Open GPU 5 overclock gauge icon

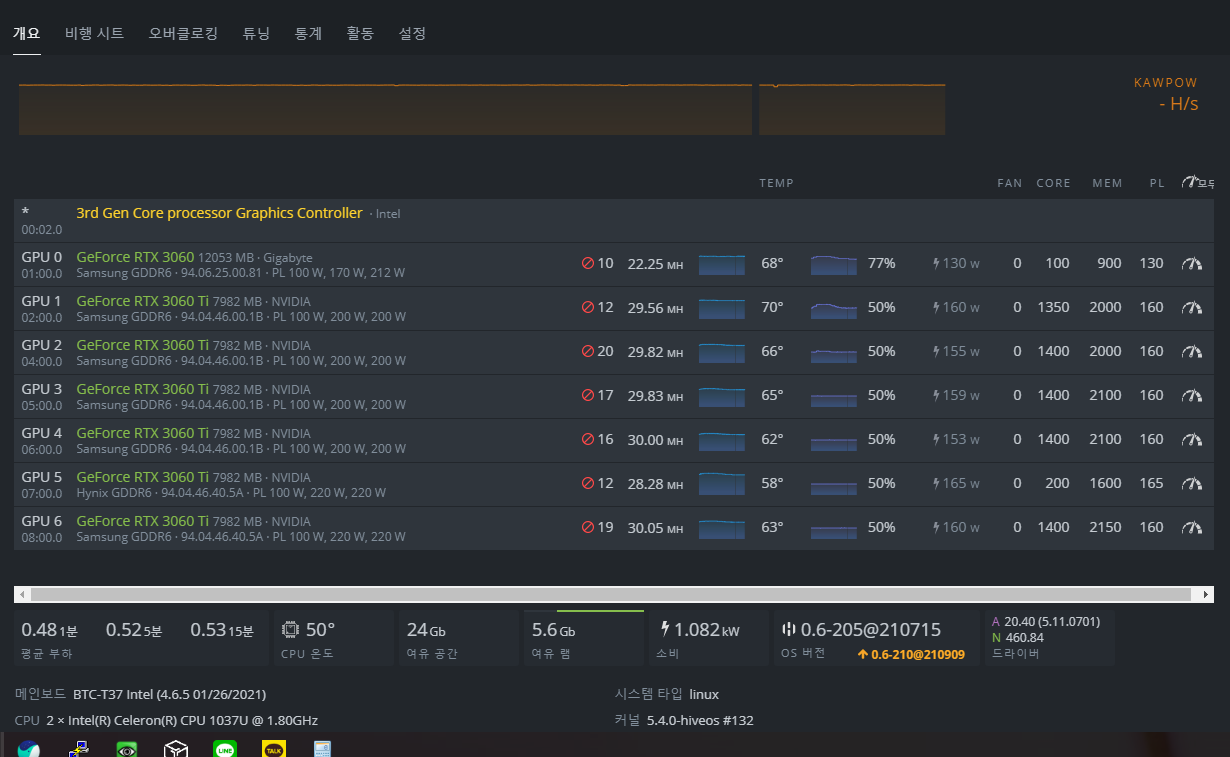1191,484
